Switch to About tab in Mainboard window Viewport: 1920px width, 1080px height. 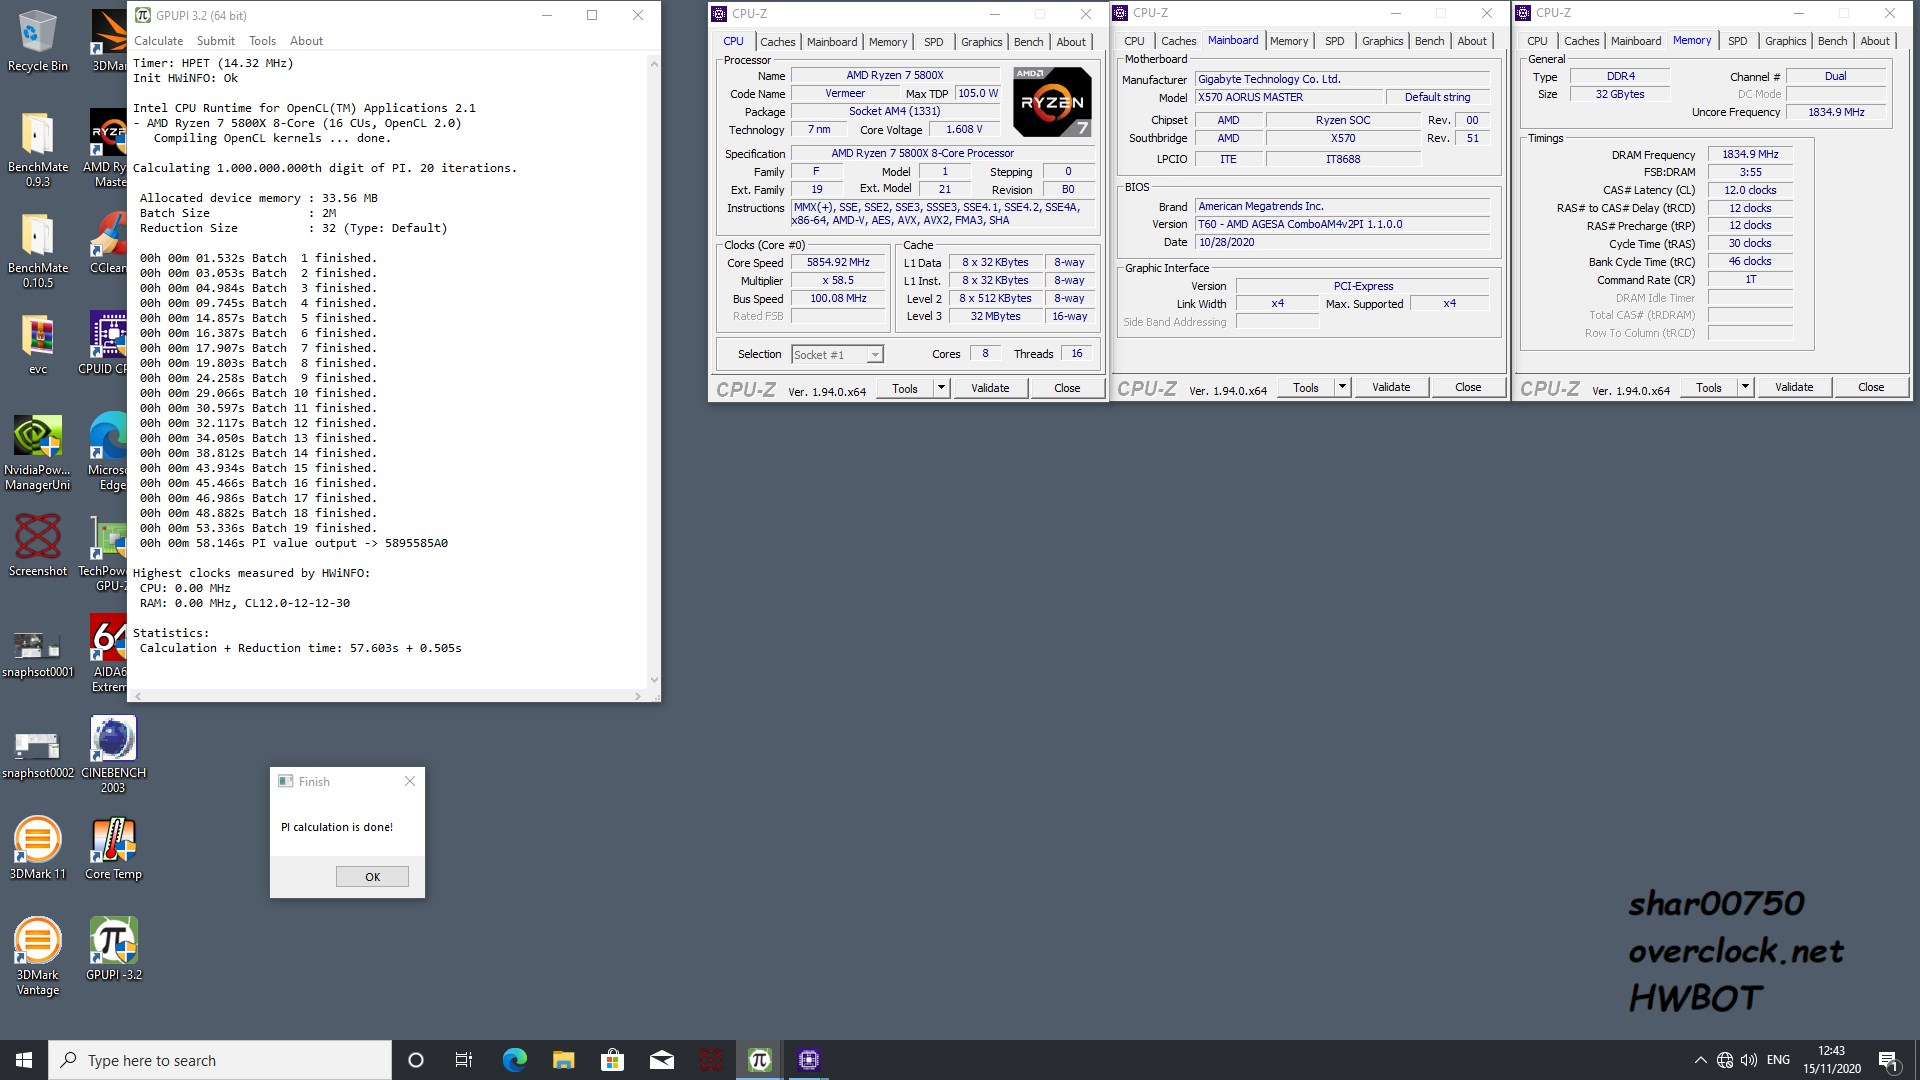tap(1472, 41)
